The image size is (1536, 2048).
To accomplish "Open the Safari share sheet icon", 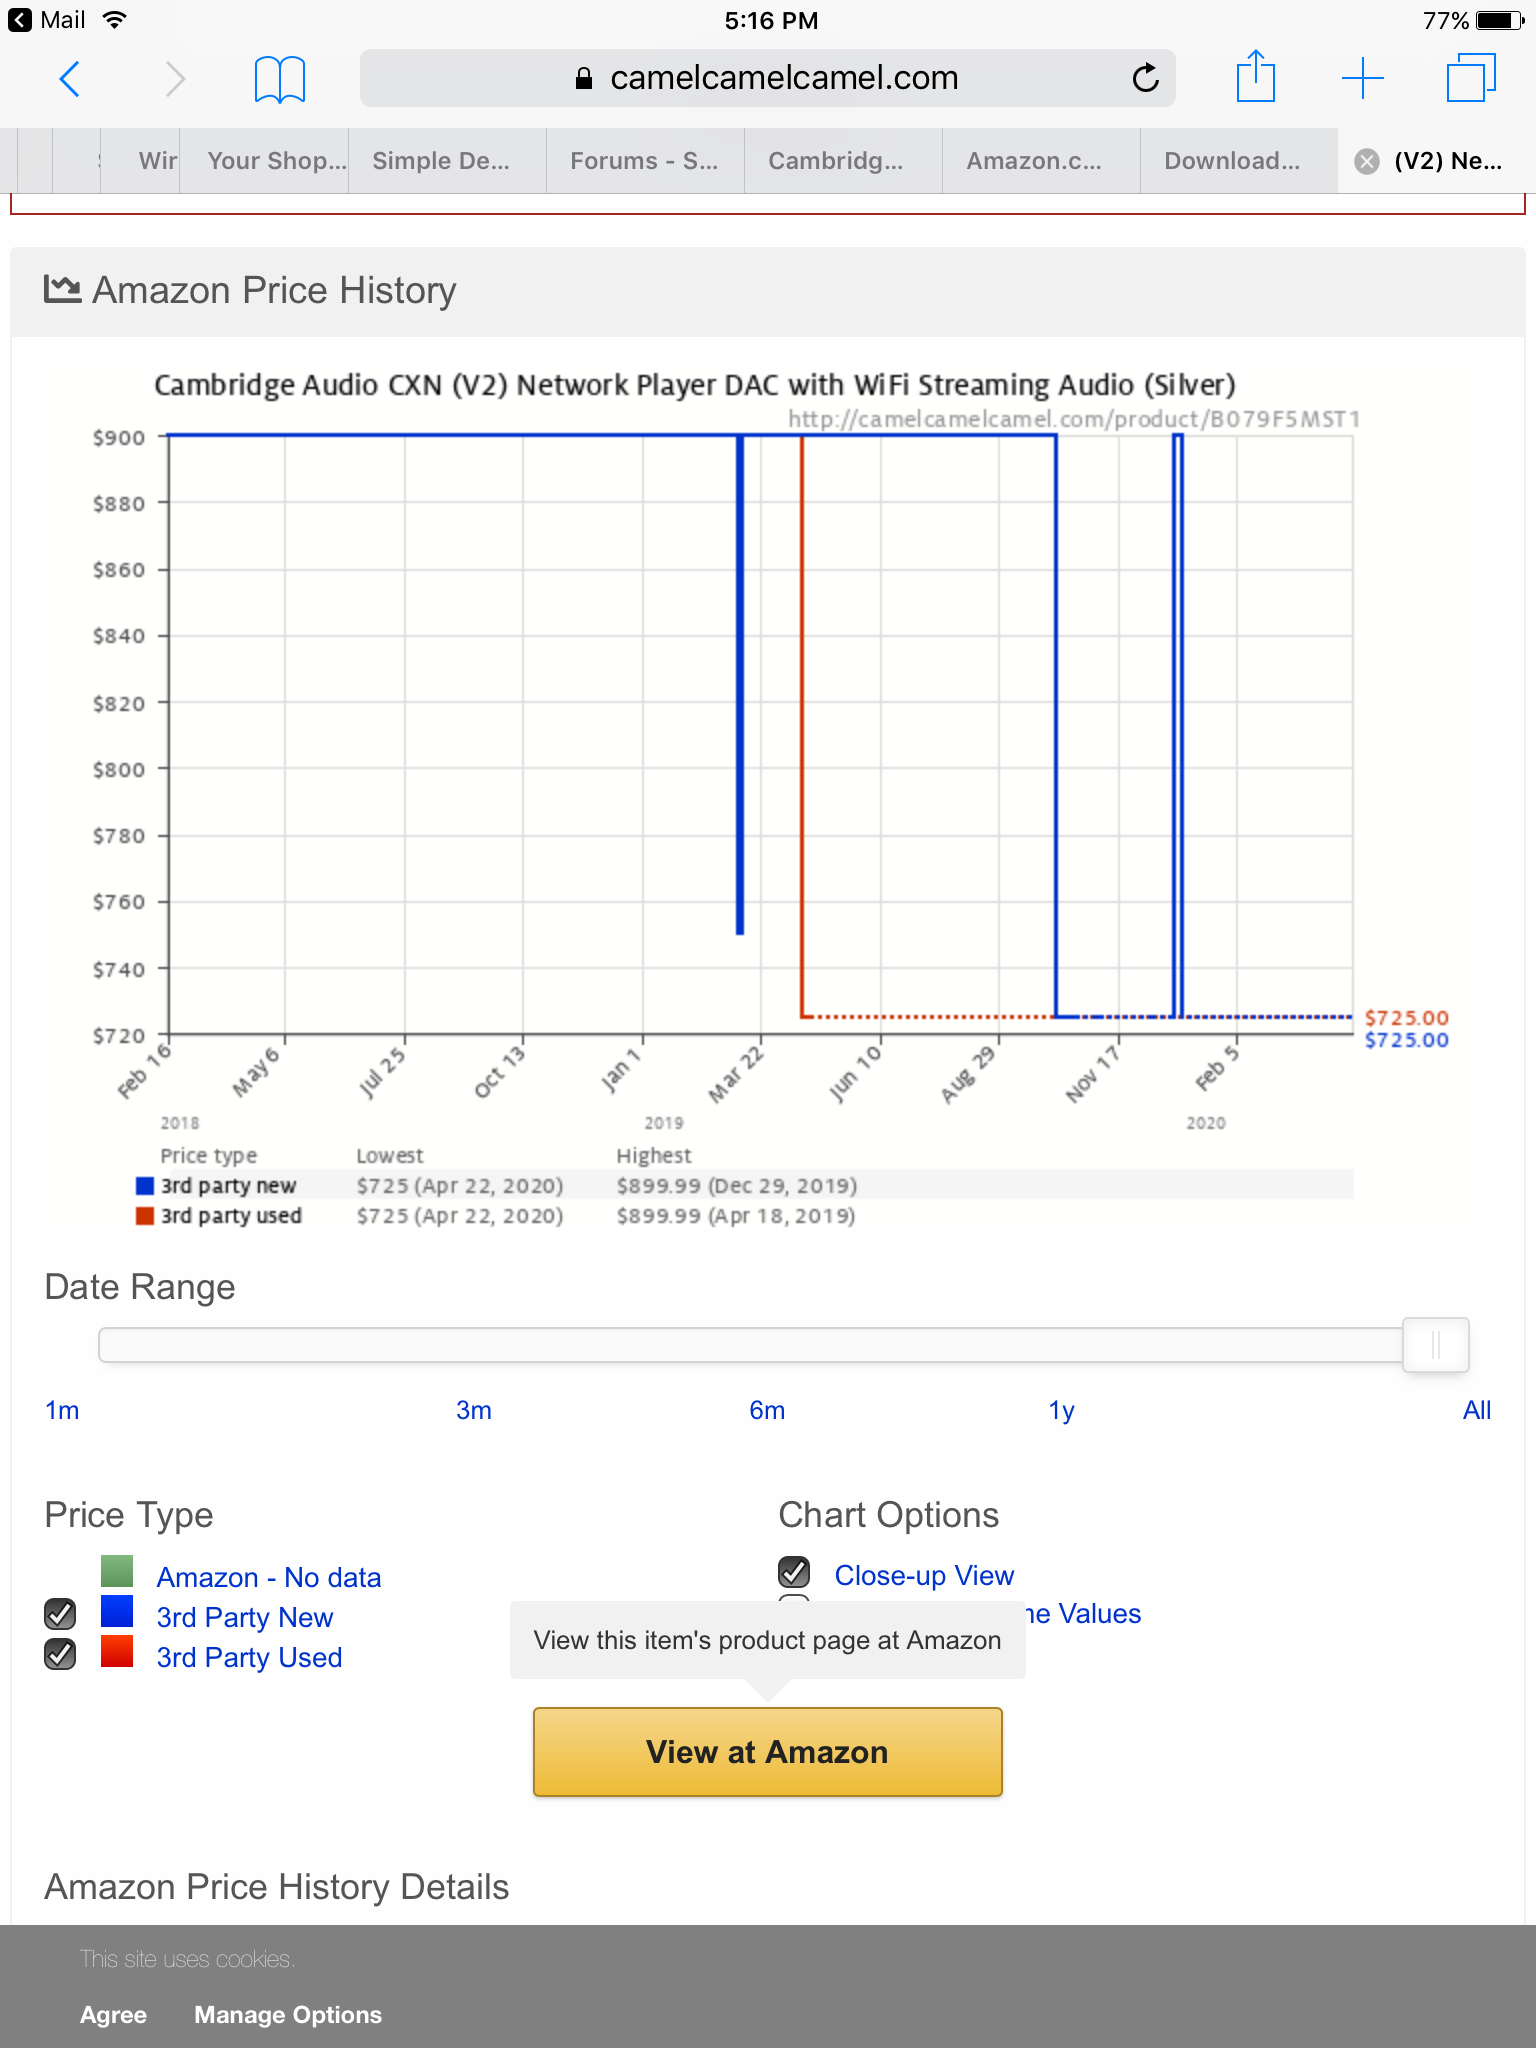I will tap(1255, 76).
